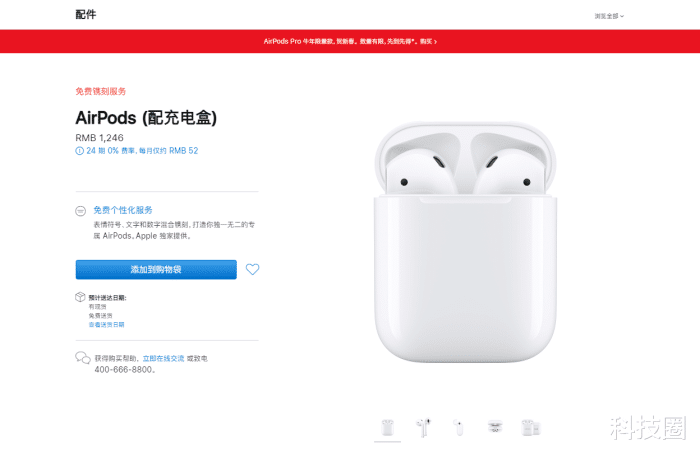Click the installment info circle icon
This screenshot has height=457, width=700.
tap(79, 151)
